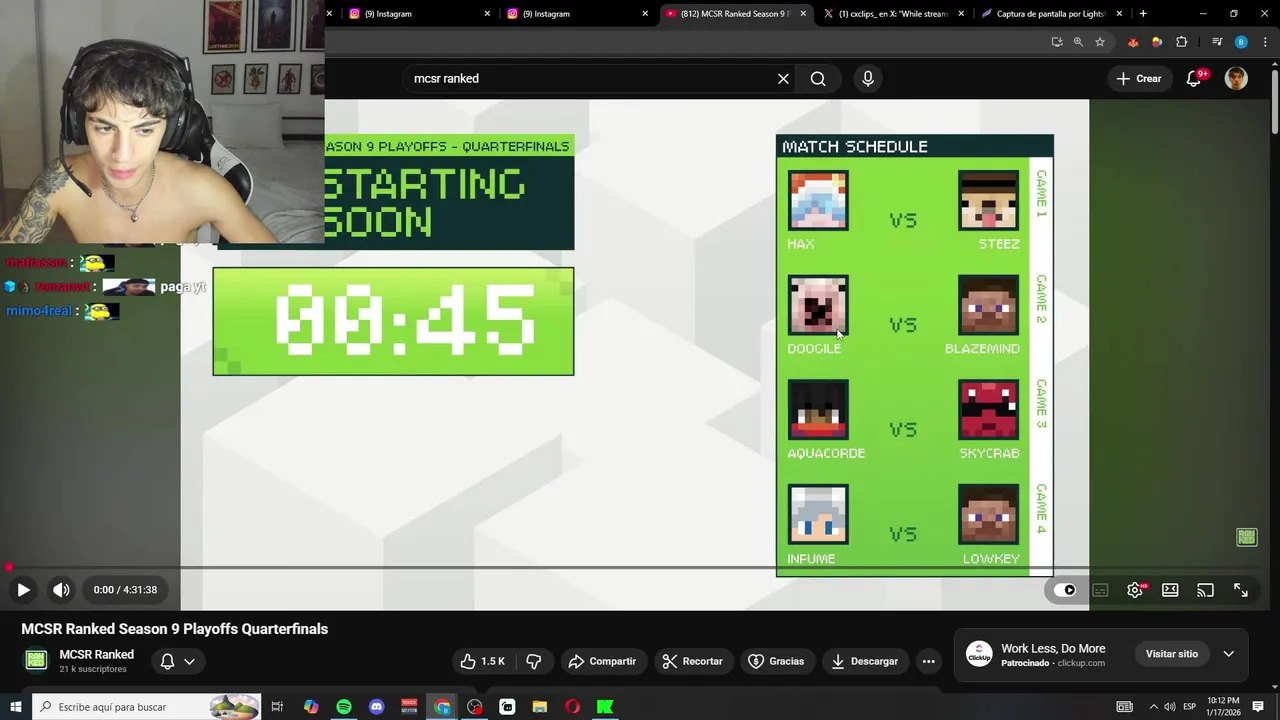Open media controls playlist icon

[x=1217, y=42]
